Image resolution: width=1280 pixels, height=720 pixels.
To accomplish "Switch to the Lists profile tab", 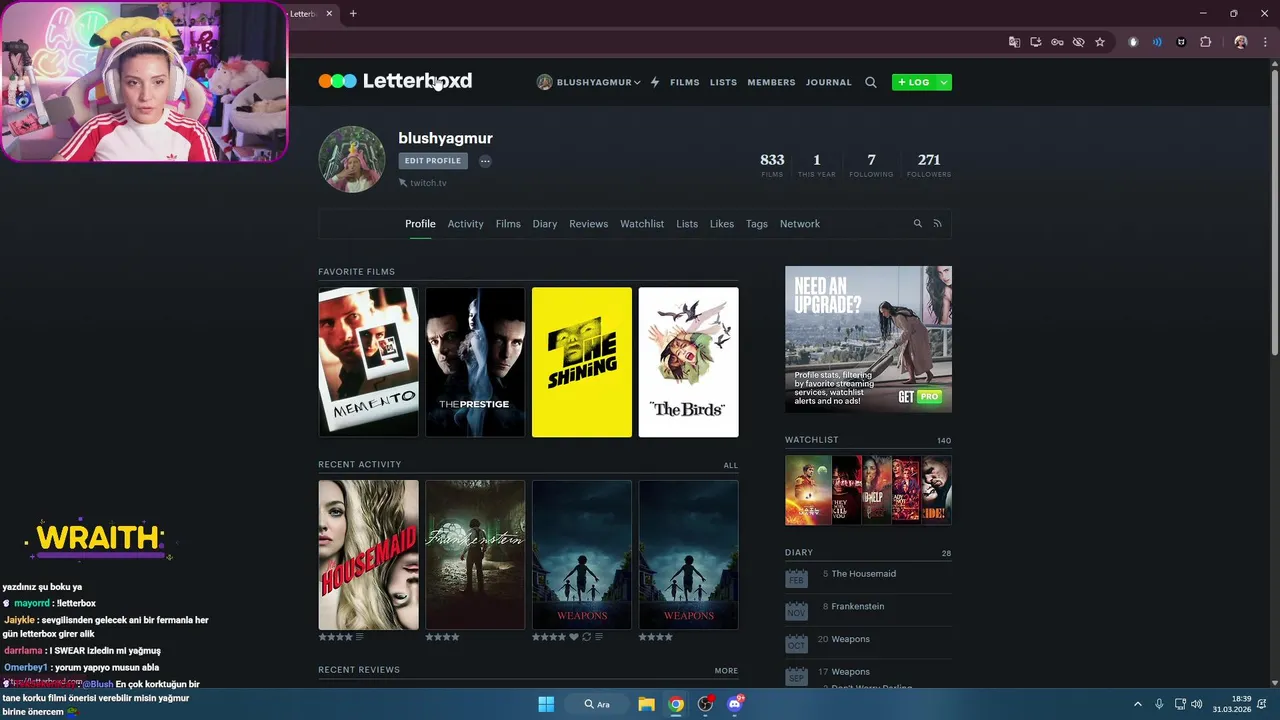I will click(x=687, y=224).
